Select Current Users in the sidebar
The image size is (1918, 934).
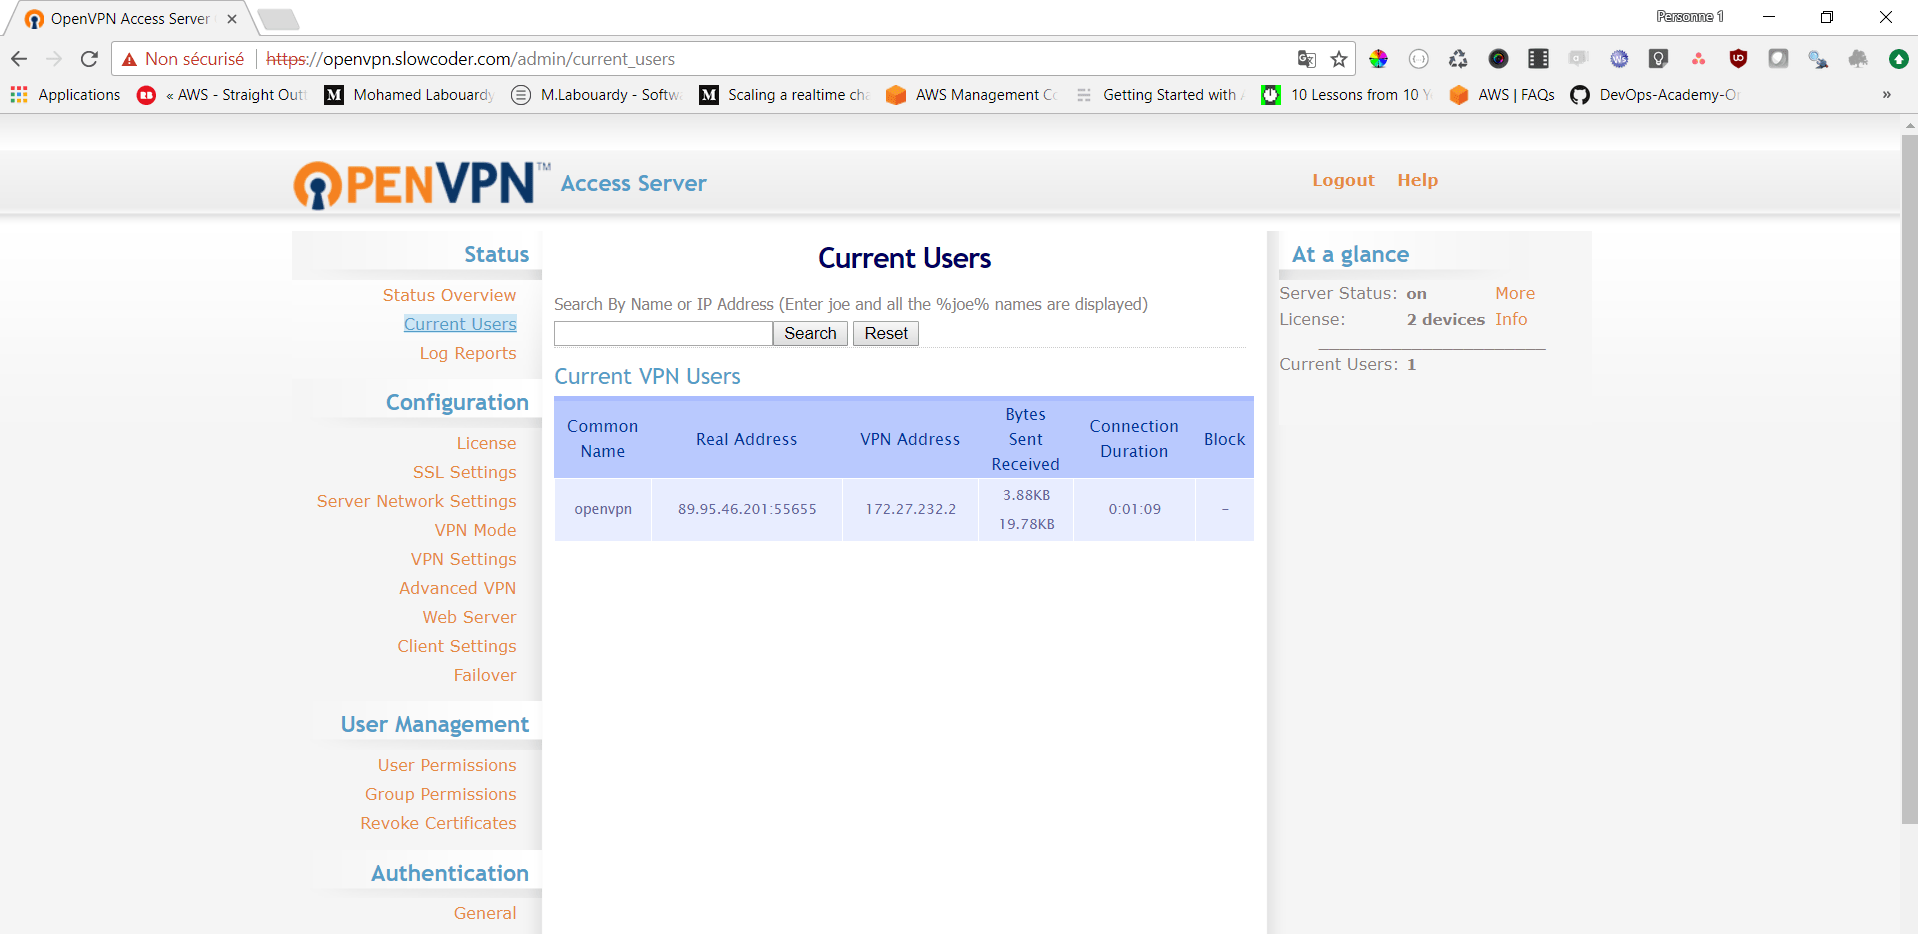pos(460,324)
